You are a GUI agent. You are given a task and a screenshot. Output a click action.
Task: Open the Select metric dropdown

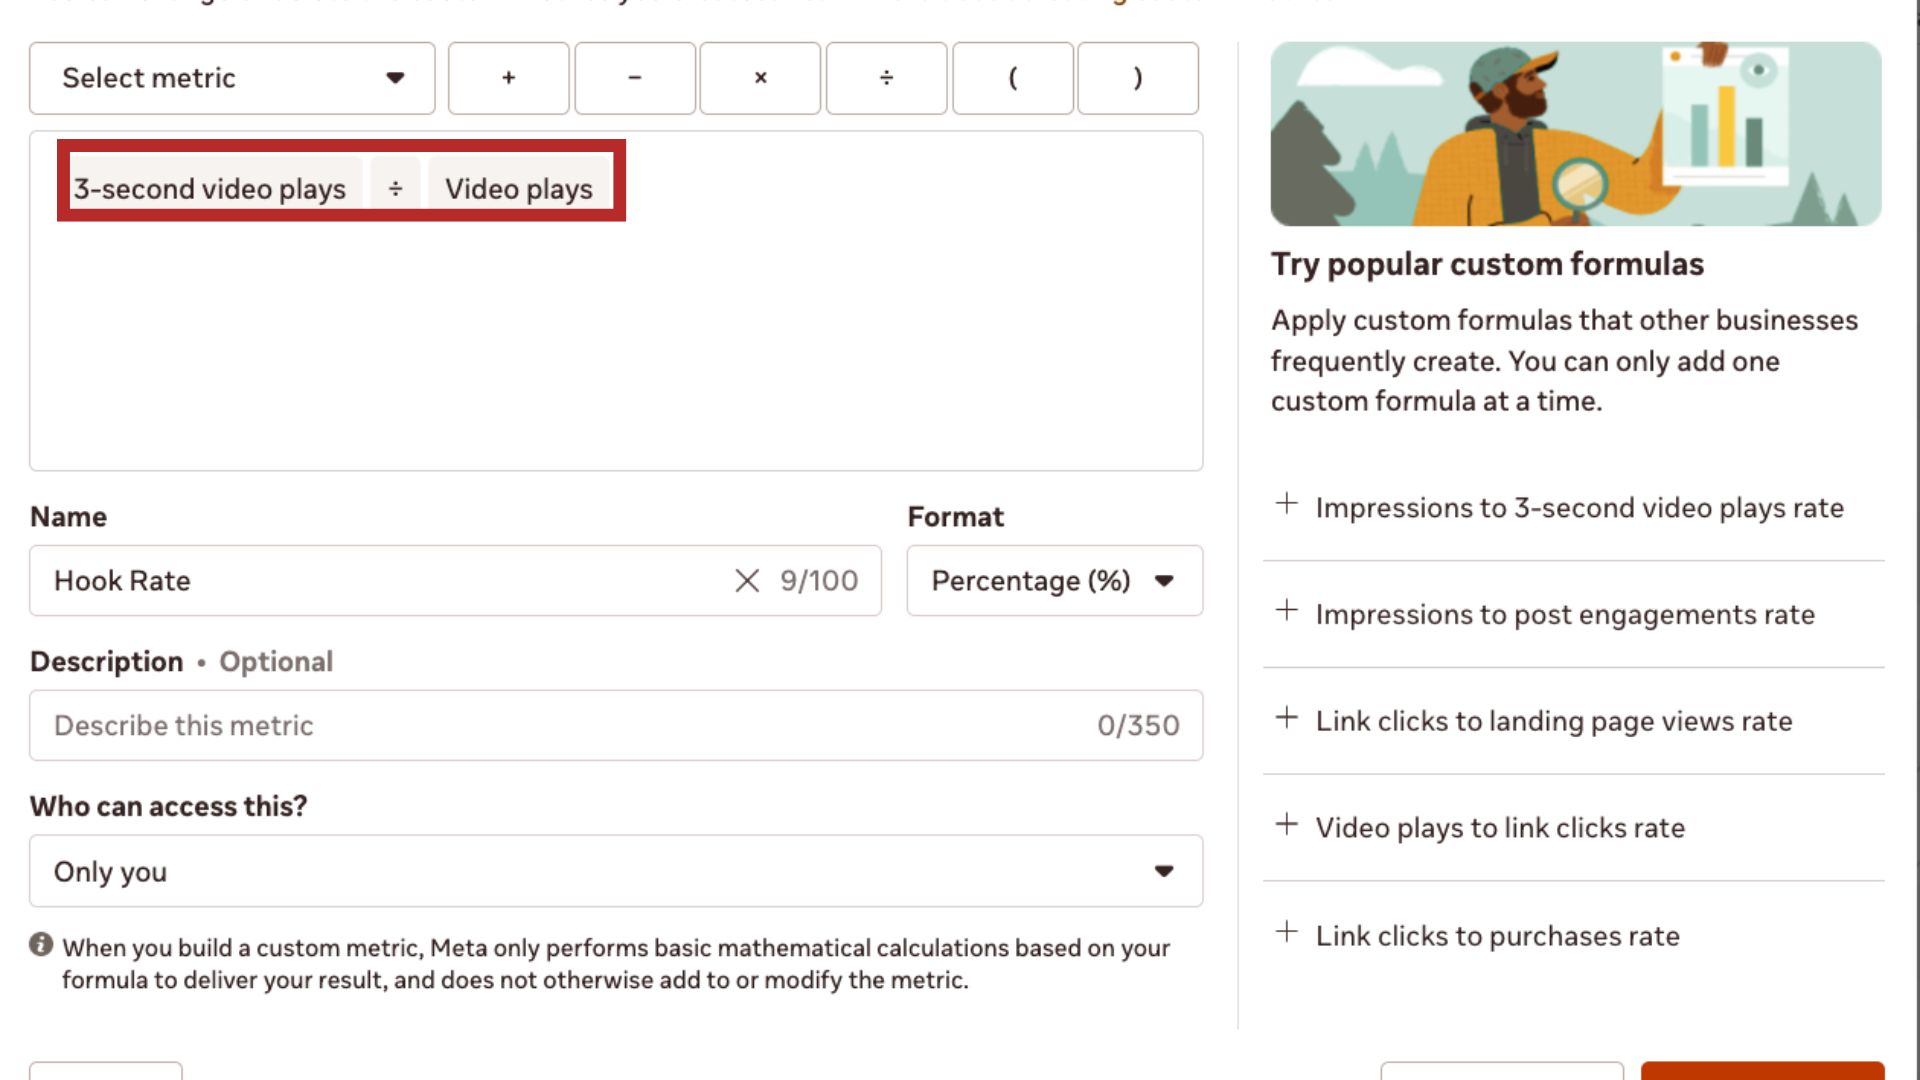232,78
